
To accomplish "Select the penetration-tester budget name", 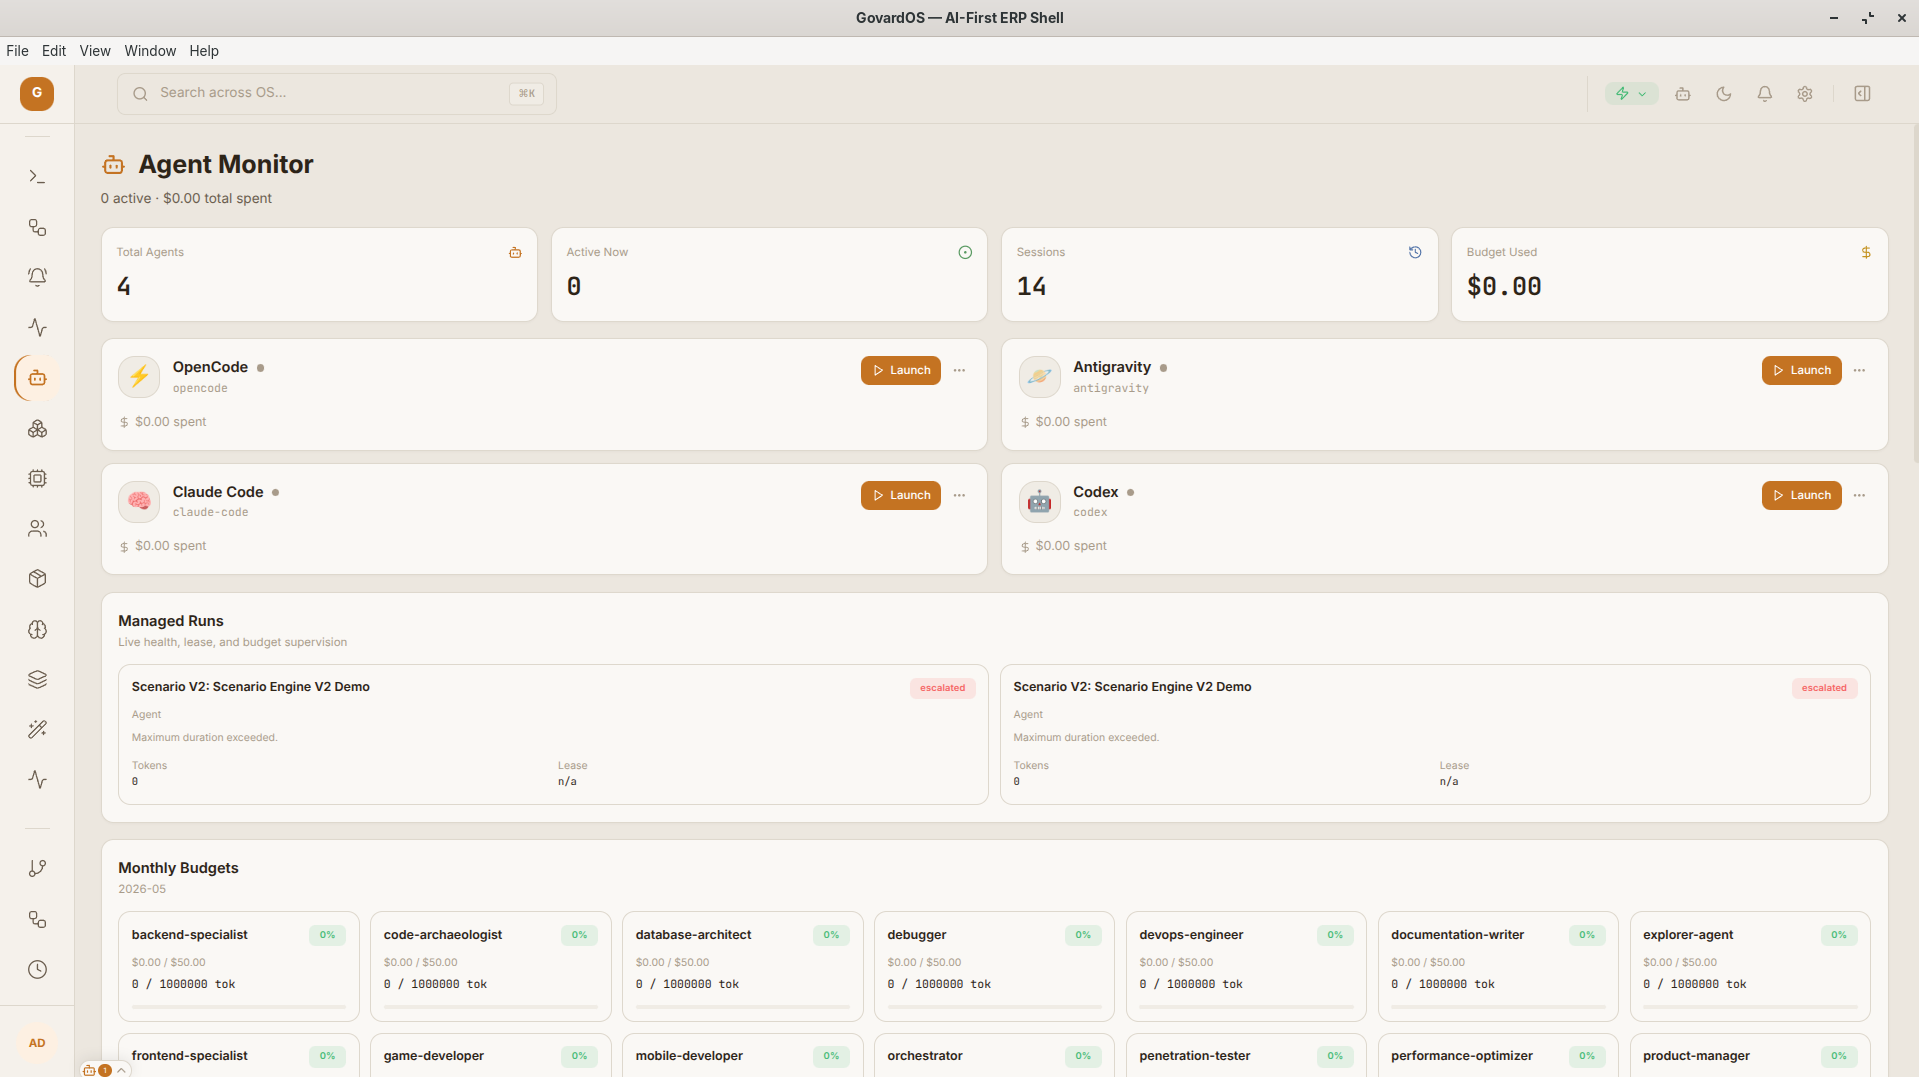I will click(x=1194, y=1056).
